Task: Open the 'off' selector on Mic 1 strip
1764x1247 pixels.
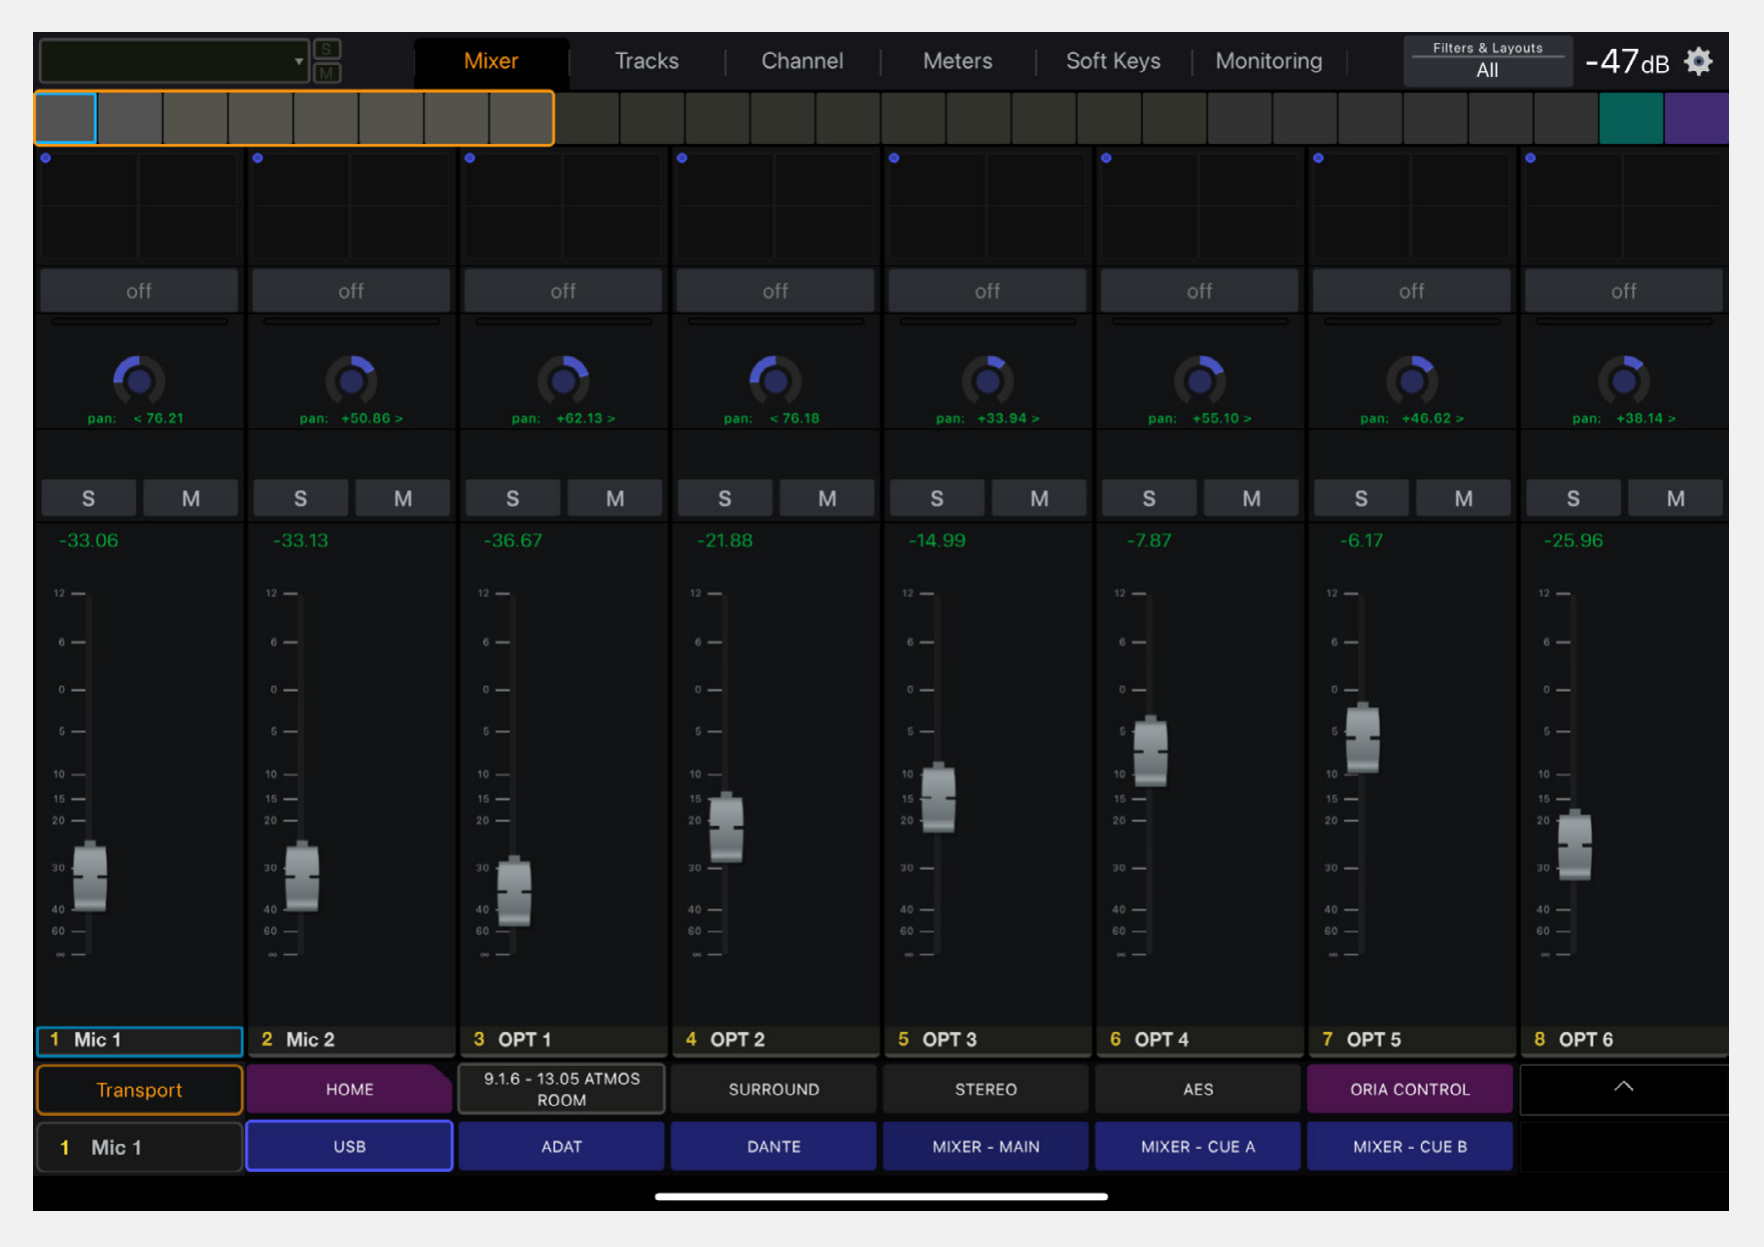Action: [139, 291]
